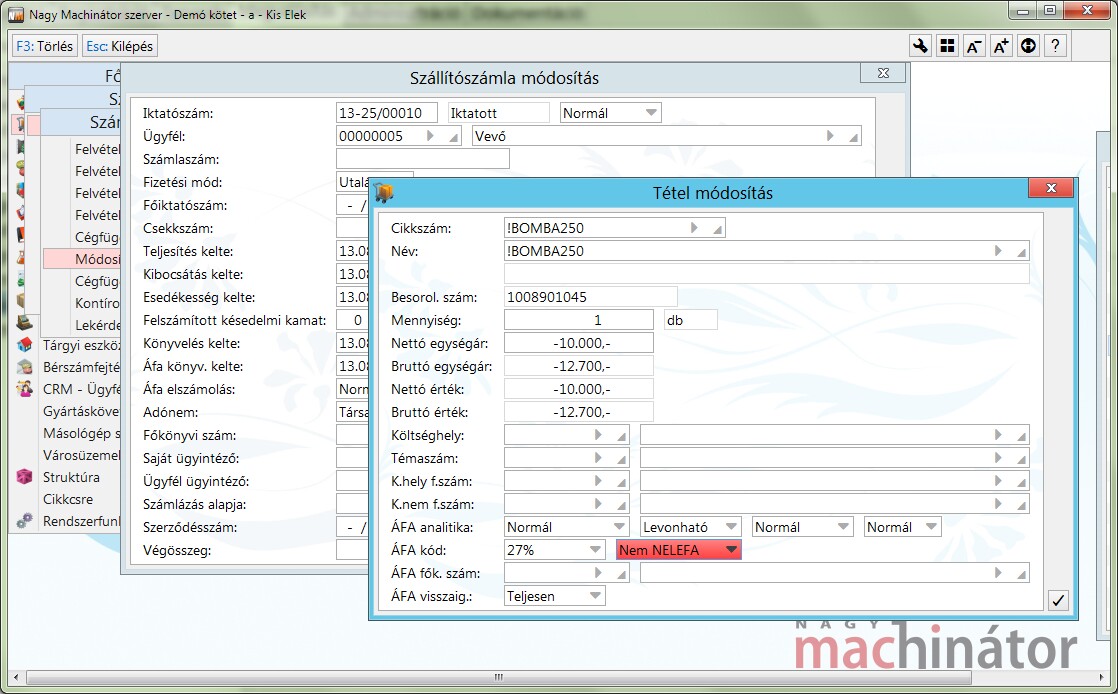This screenshot has height=694, width=1118.
Task: Click the horizontal scrollbar right arrow
Action: click(1102, 677)
